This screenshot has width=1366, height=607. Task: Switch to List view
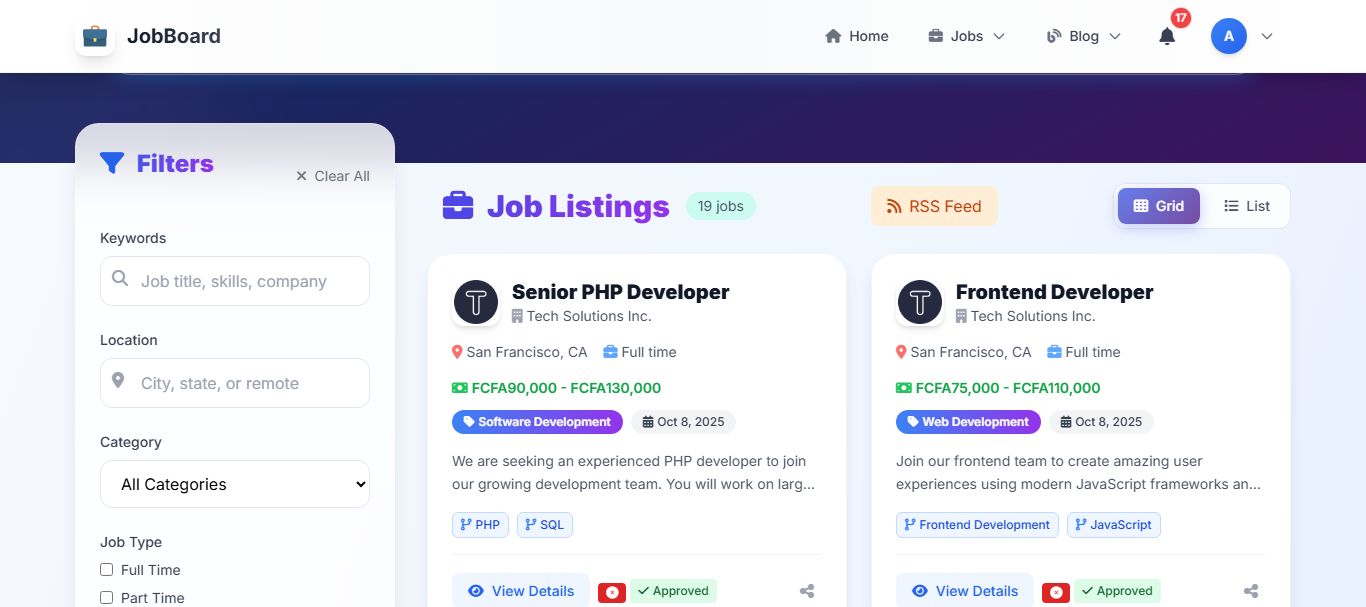coord(1246,206)
